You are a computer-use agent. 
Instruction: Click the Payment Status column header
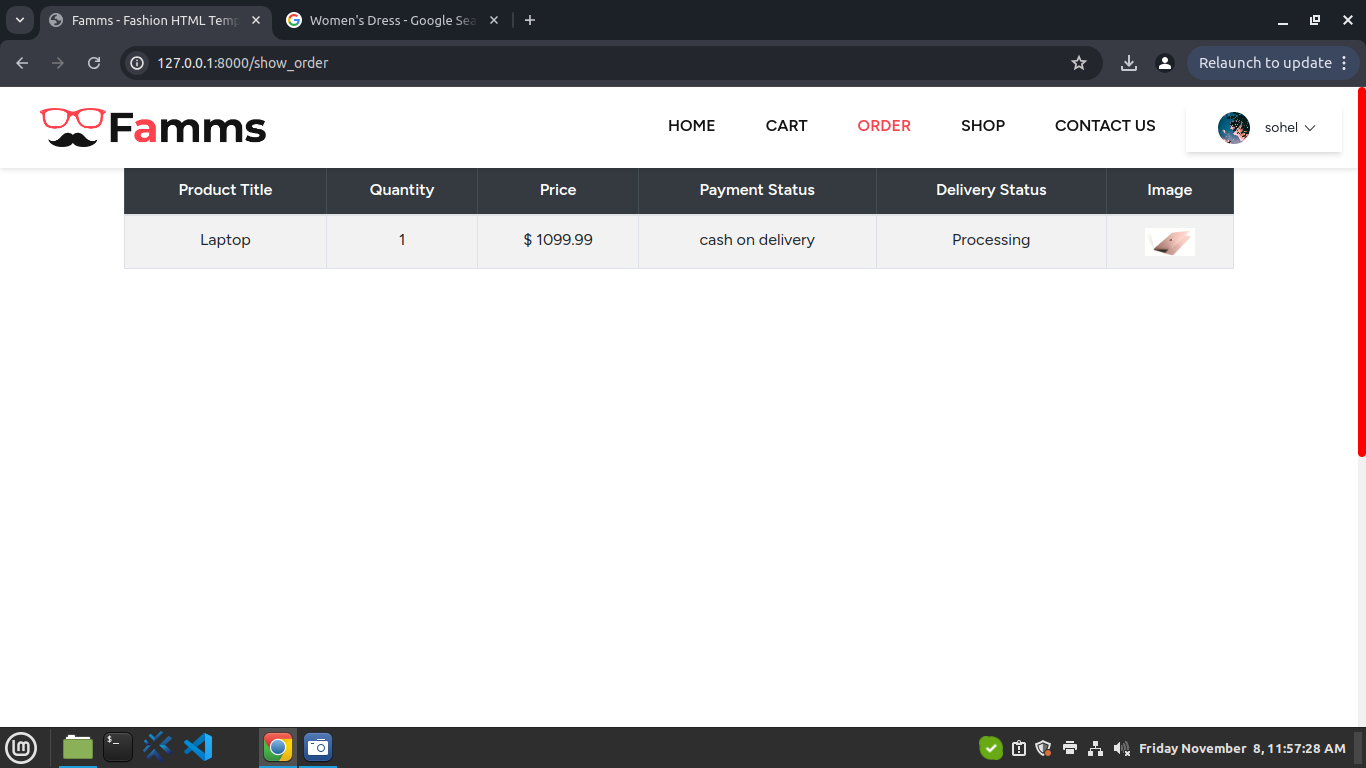(757, 190)
